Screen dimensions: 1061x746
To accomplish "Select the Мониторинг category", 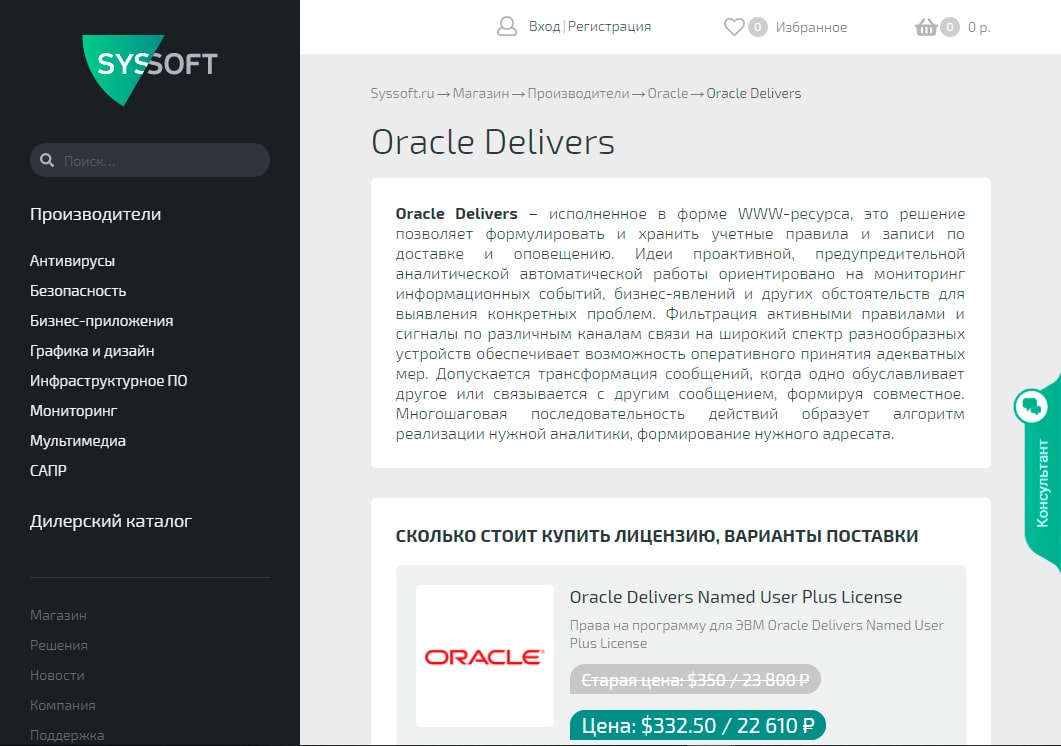I will tap(73, 410).
